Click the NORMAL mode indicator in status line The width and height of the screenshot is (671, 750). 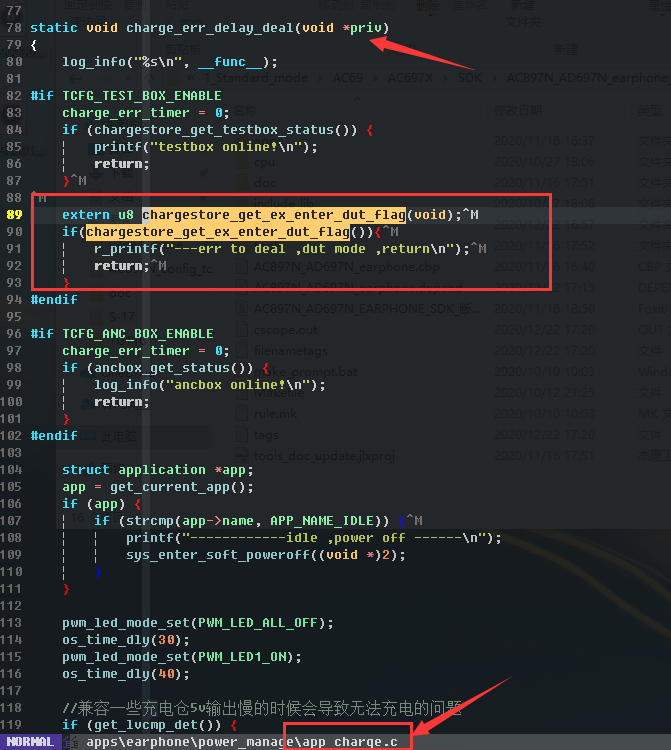coord(30,742)
